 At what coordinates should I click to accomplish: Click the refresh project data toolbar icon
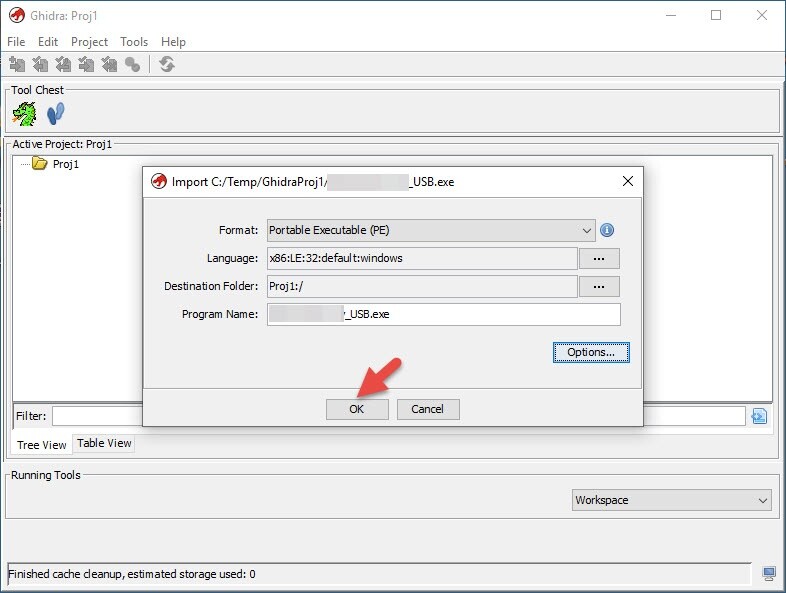click(x=167, y=65)
